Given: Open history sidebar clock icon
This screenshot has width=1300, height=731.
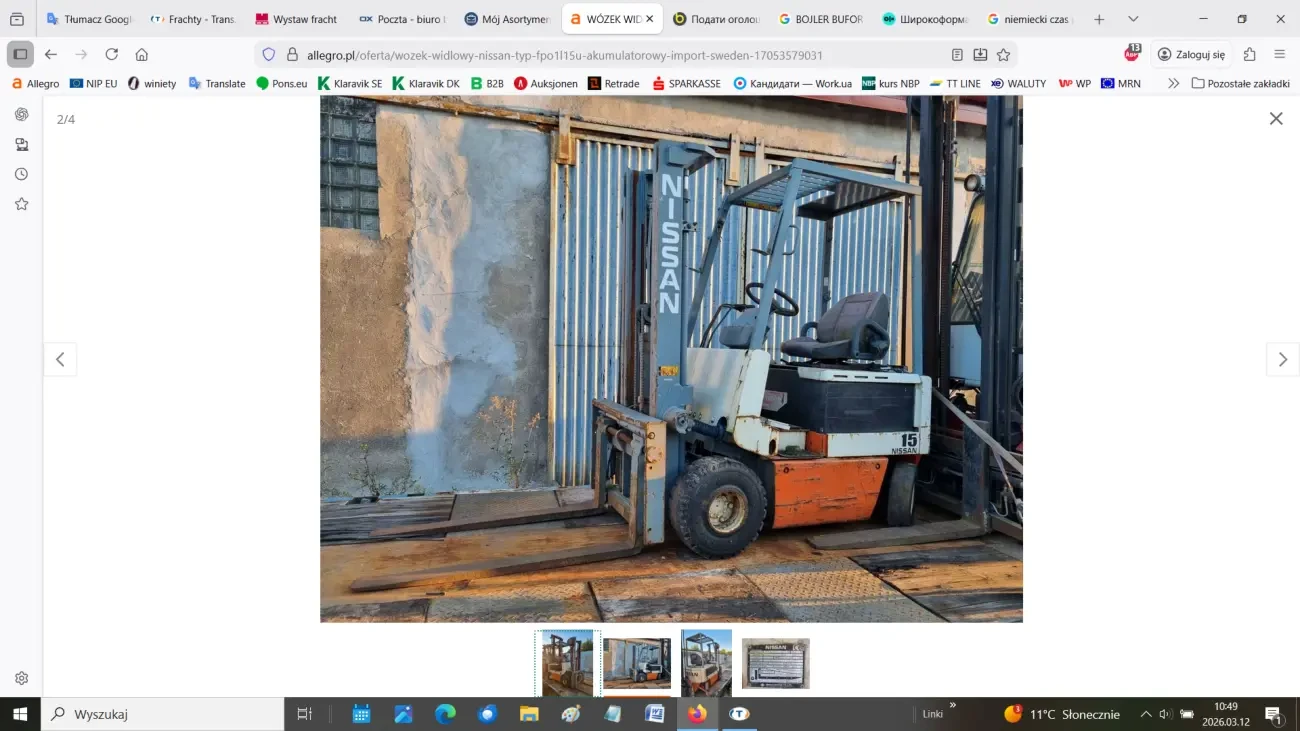Looking at the screenshot, I should [x=21, y=174].
